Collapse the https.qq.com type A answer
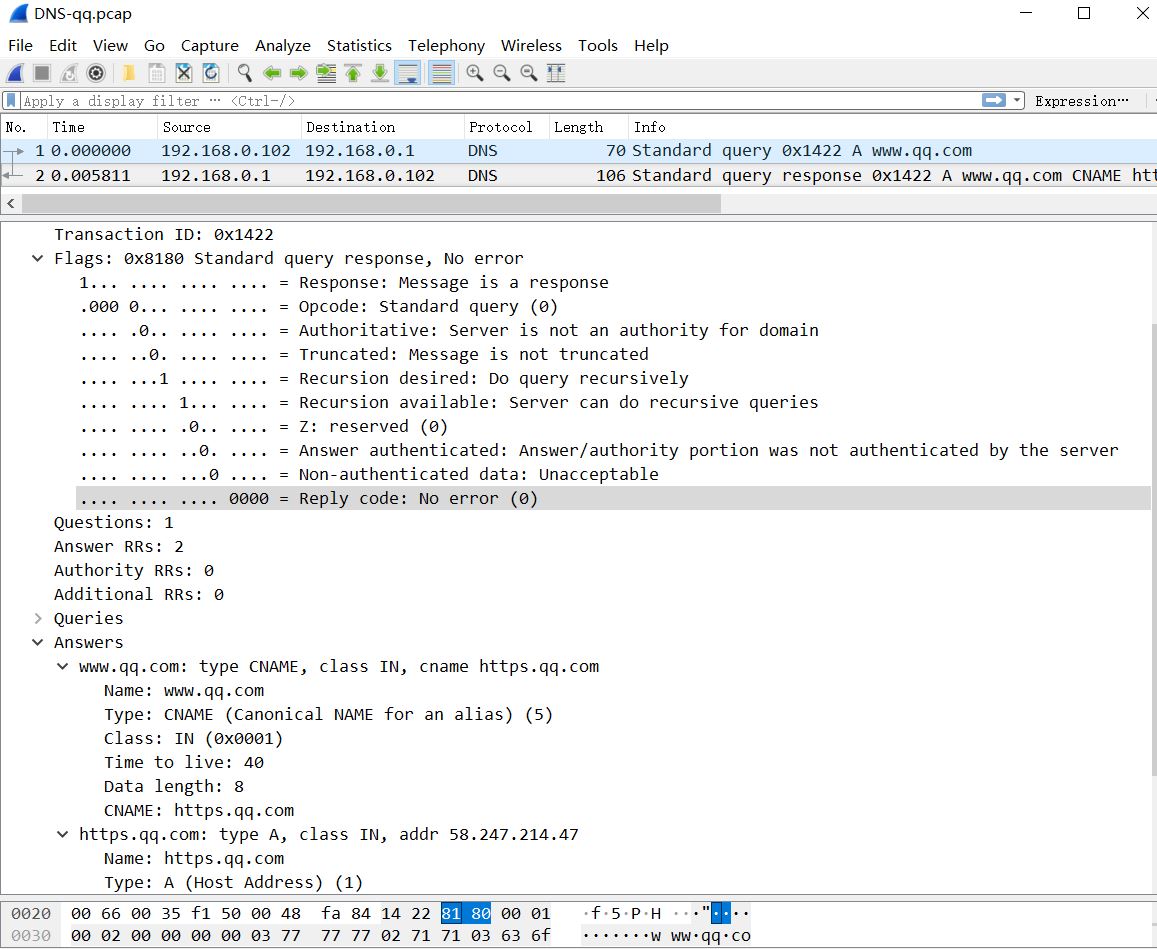 63,834
